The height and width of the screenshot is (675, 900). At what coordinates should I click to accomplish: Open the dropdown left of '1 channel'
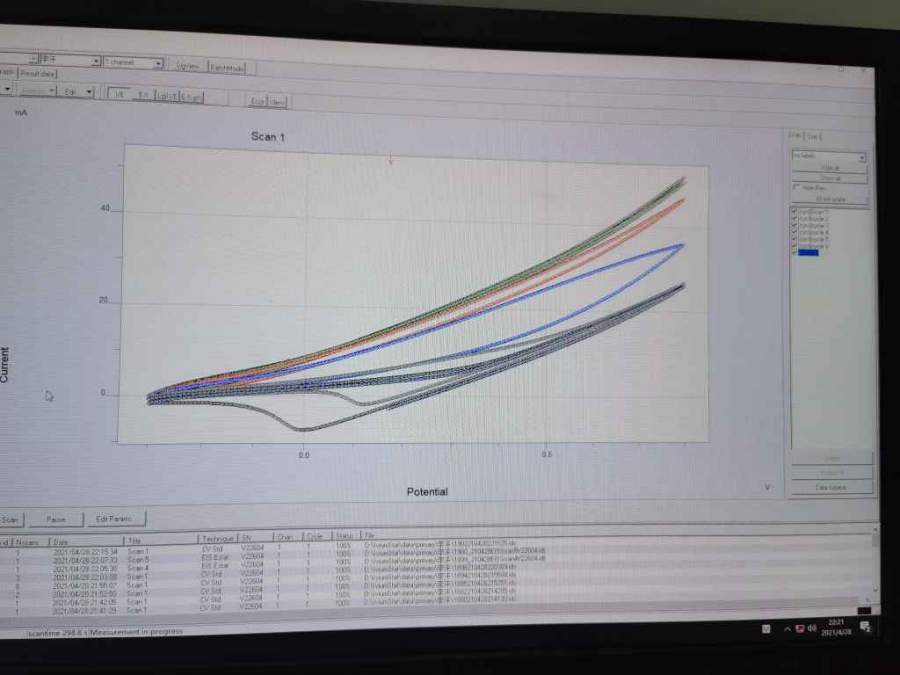point(71,60)
